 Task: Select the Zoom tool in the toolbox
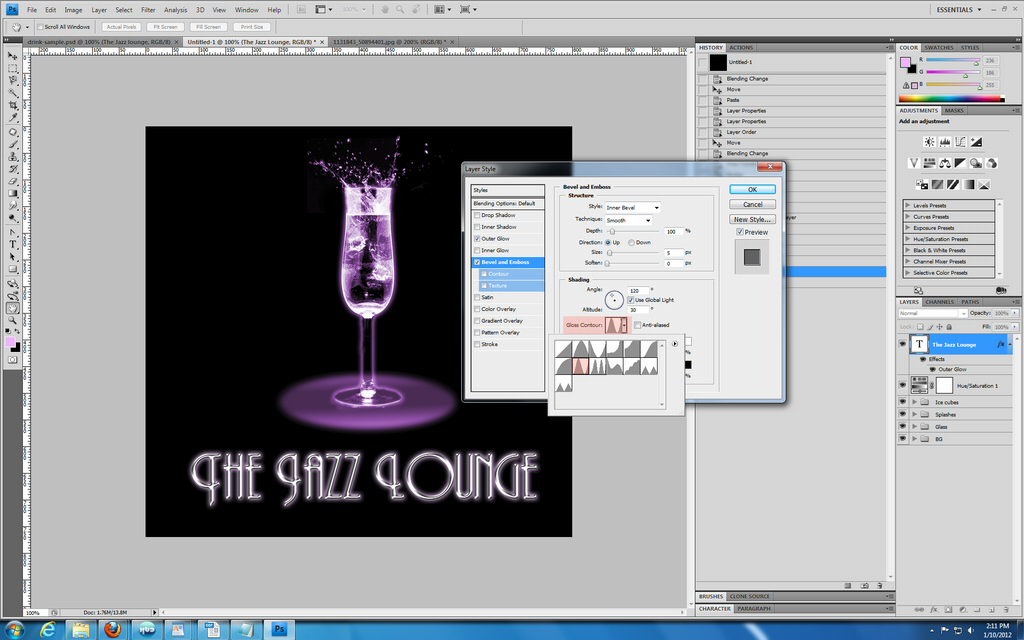(12, 321)
